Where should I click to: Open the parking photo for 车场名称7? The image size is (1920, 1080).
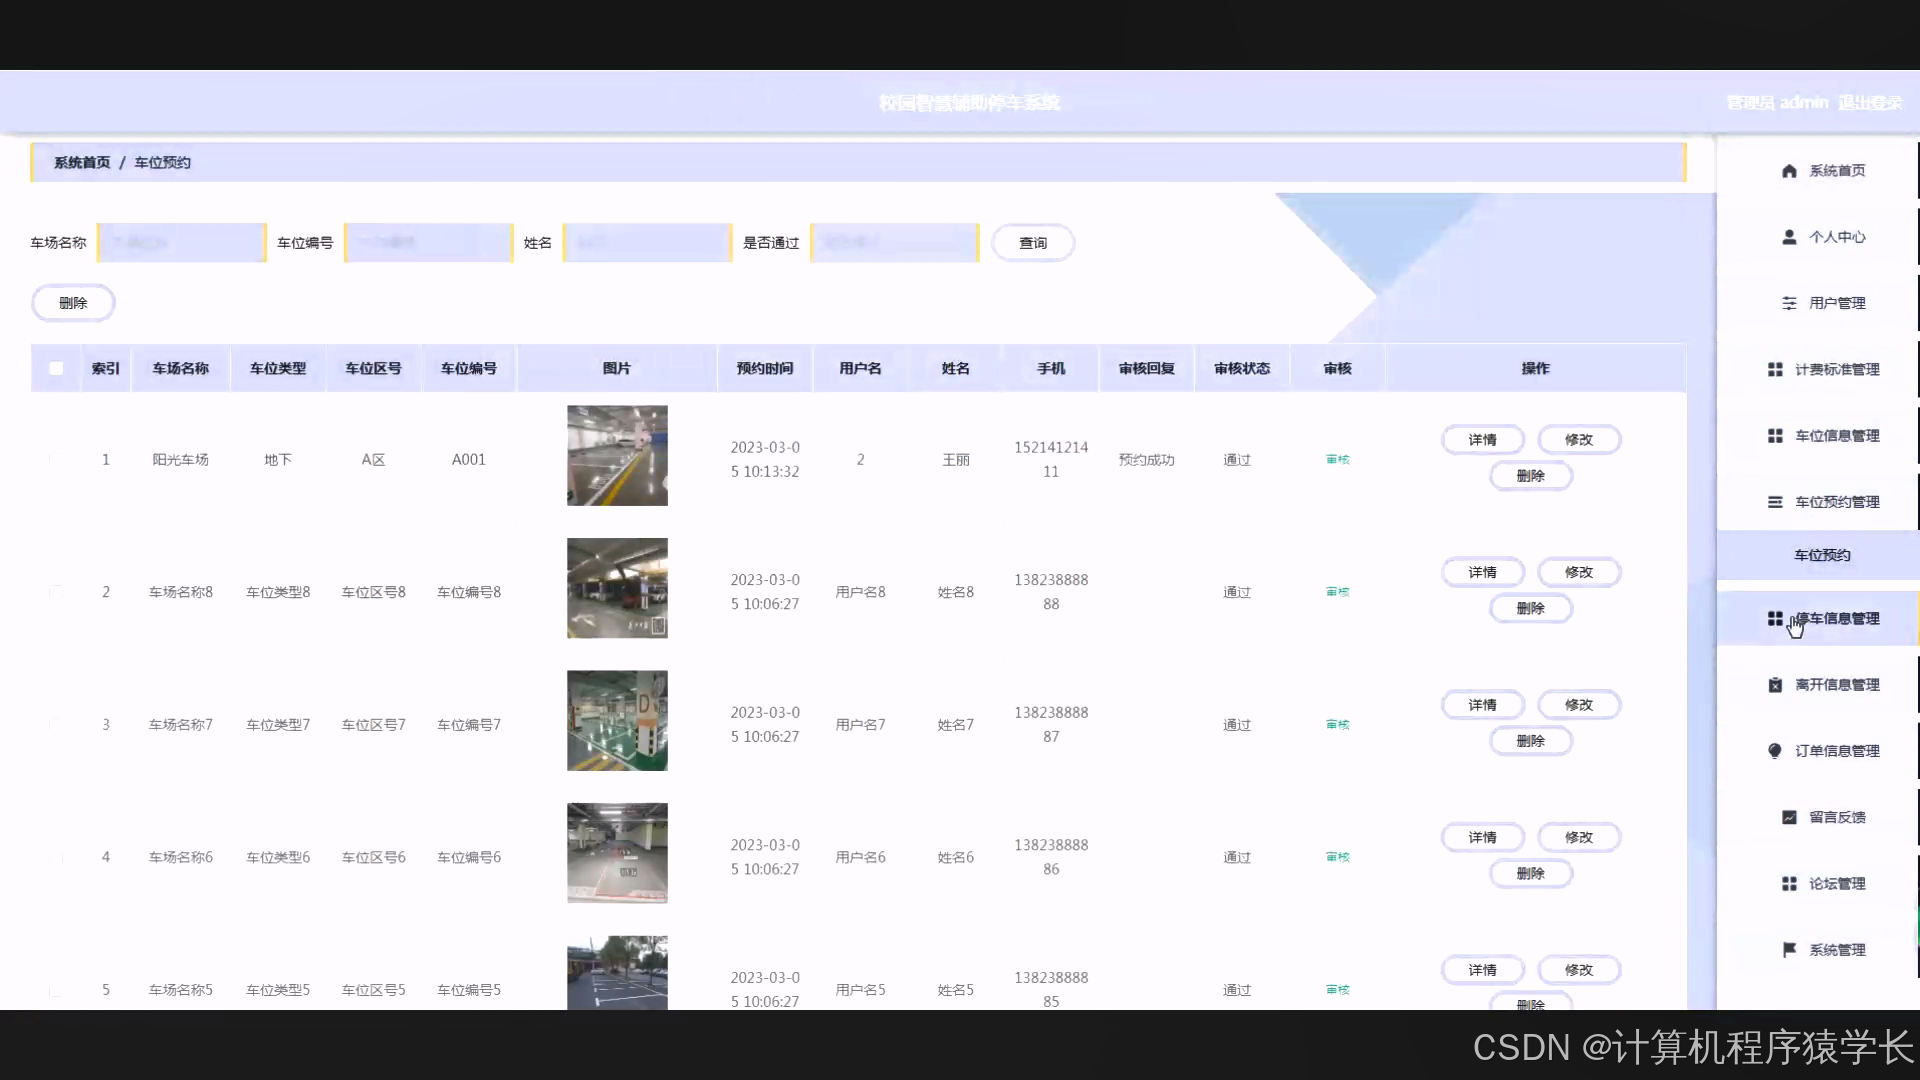pyautogui.click(x=617, y=721)
